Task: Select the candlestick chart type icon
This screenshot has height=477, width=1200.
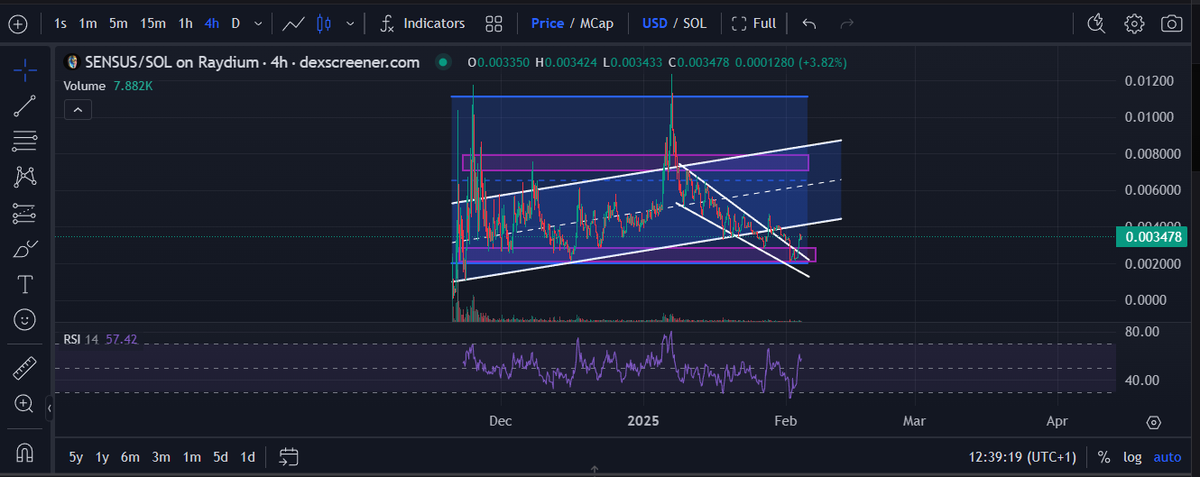Action: [323, 23]
